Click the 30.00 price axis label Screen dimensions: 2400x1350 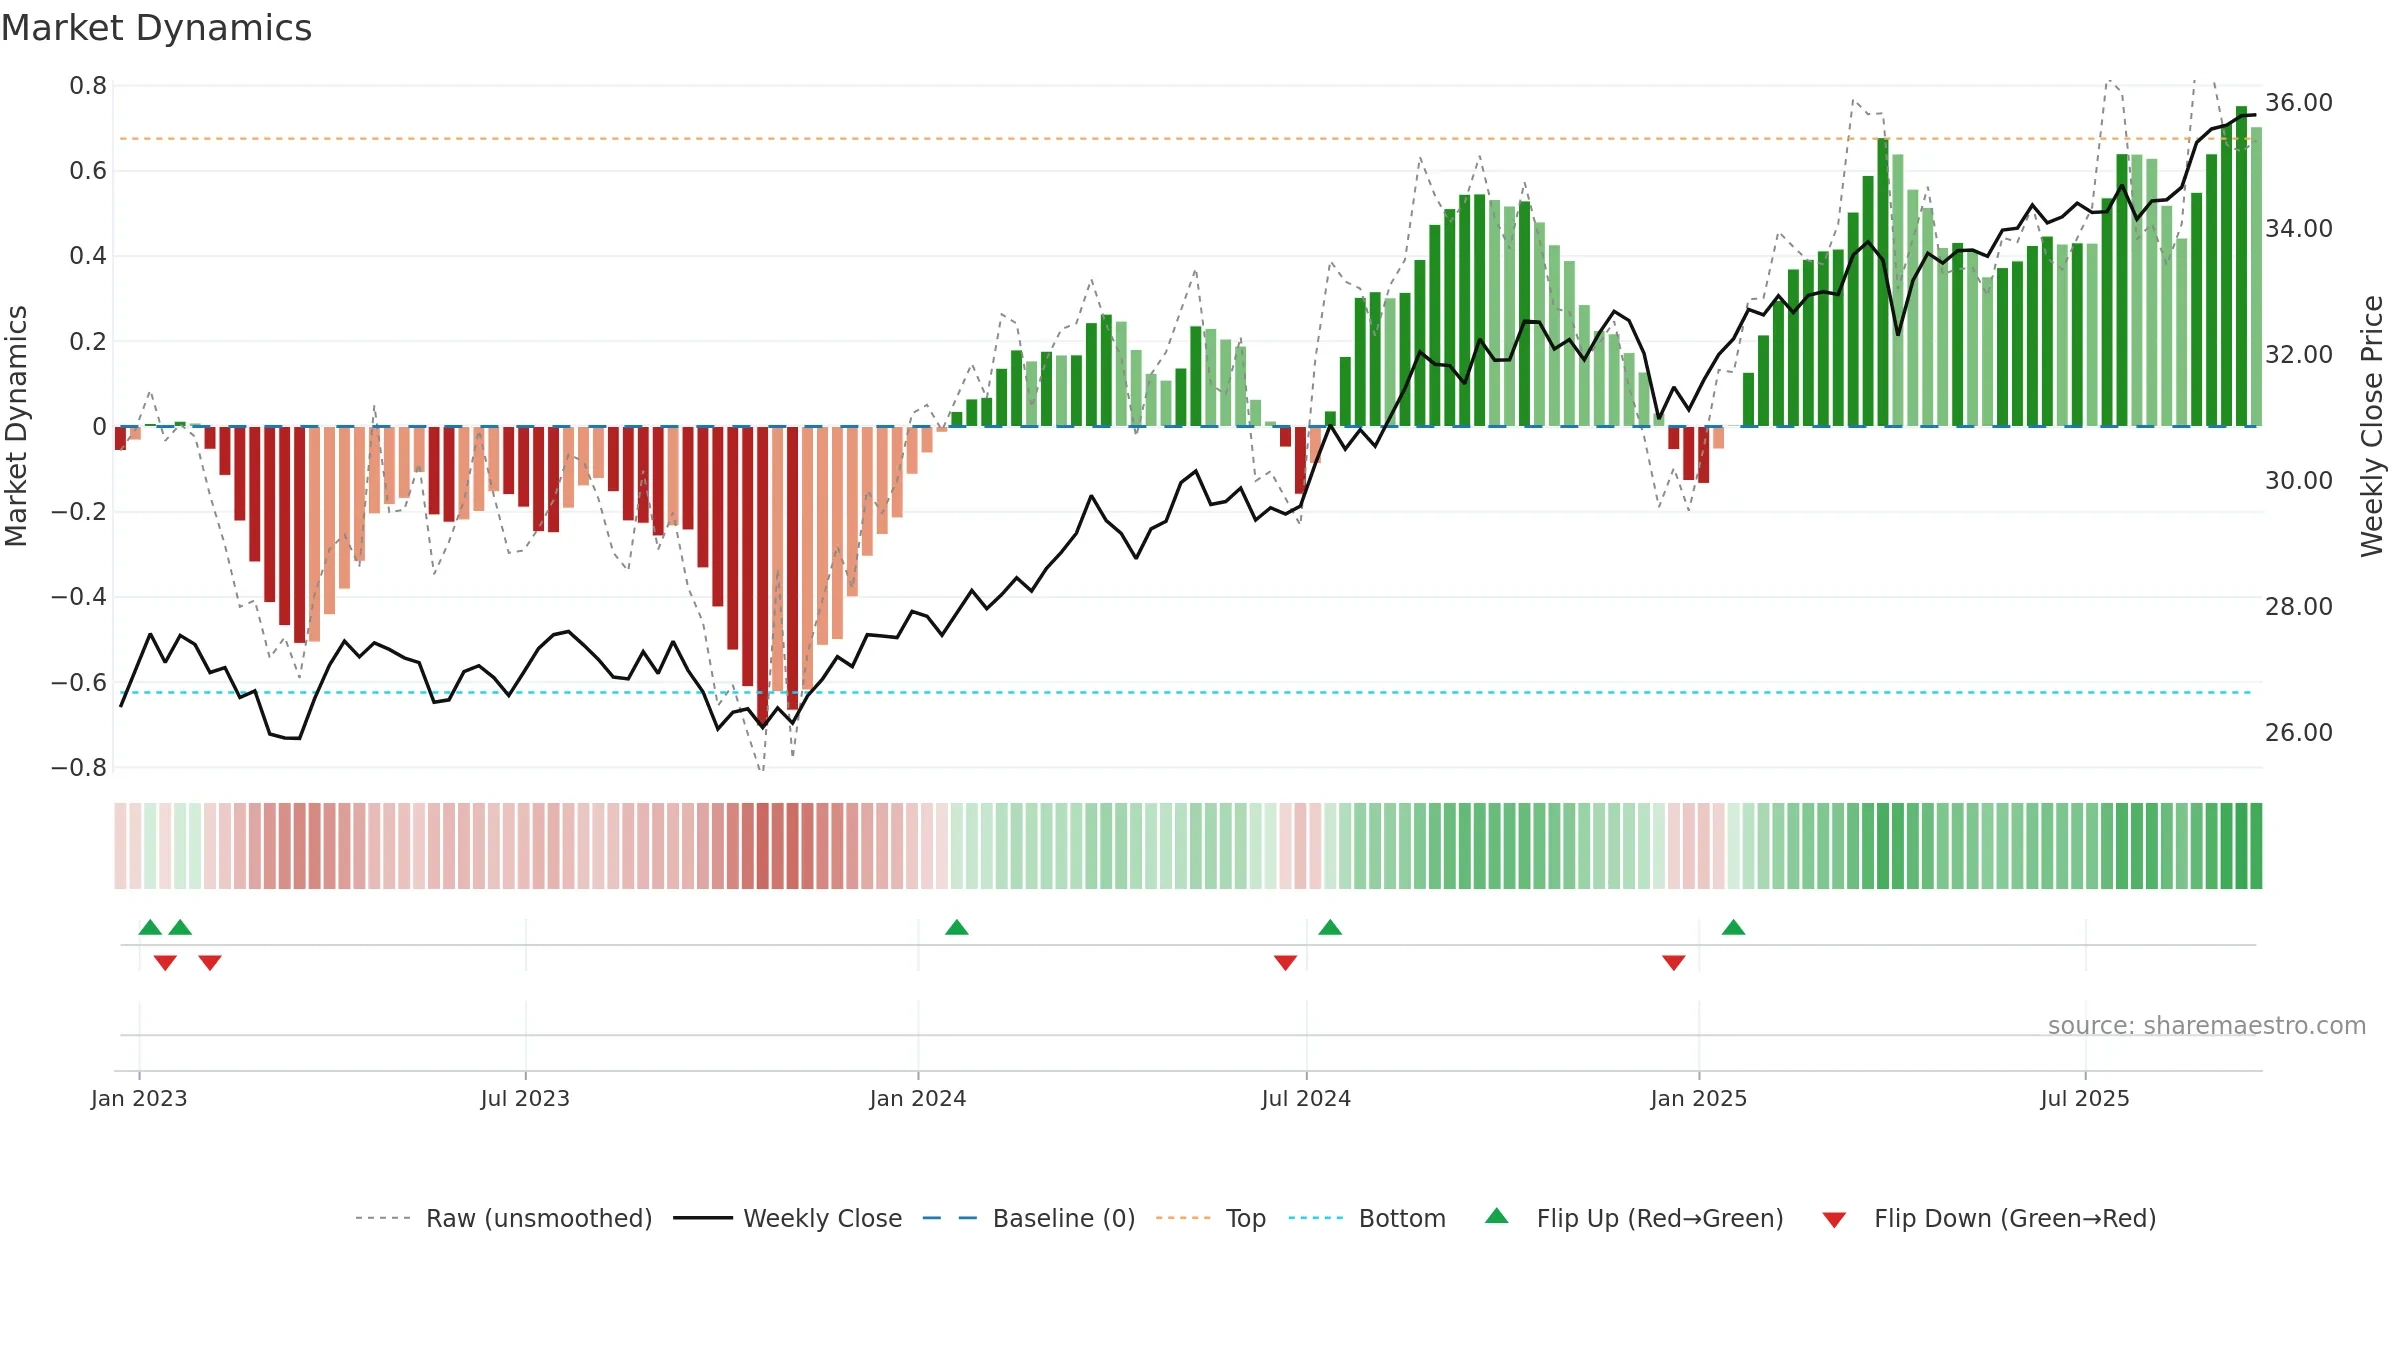(2299, 481)
